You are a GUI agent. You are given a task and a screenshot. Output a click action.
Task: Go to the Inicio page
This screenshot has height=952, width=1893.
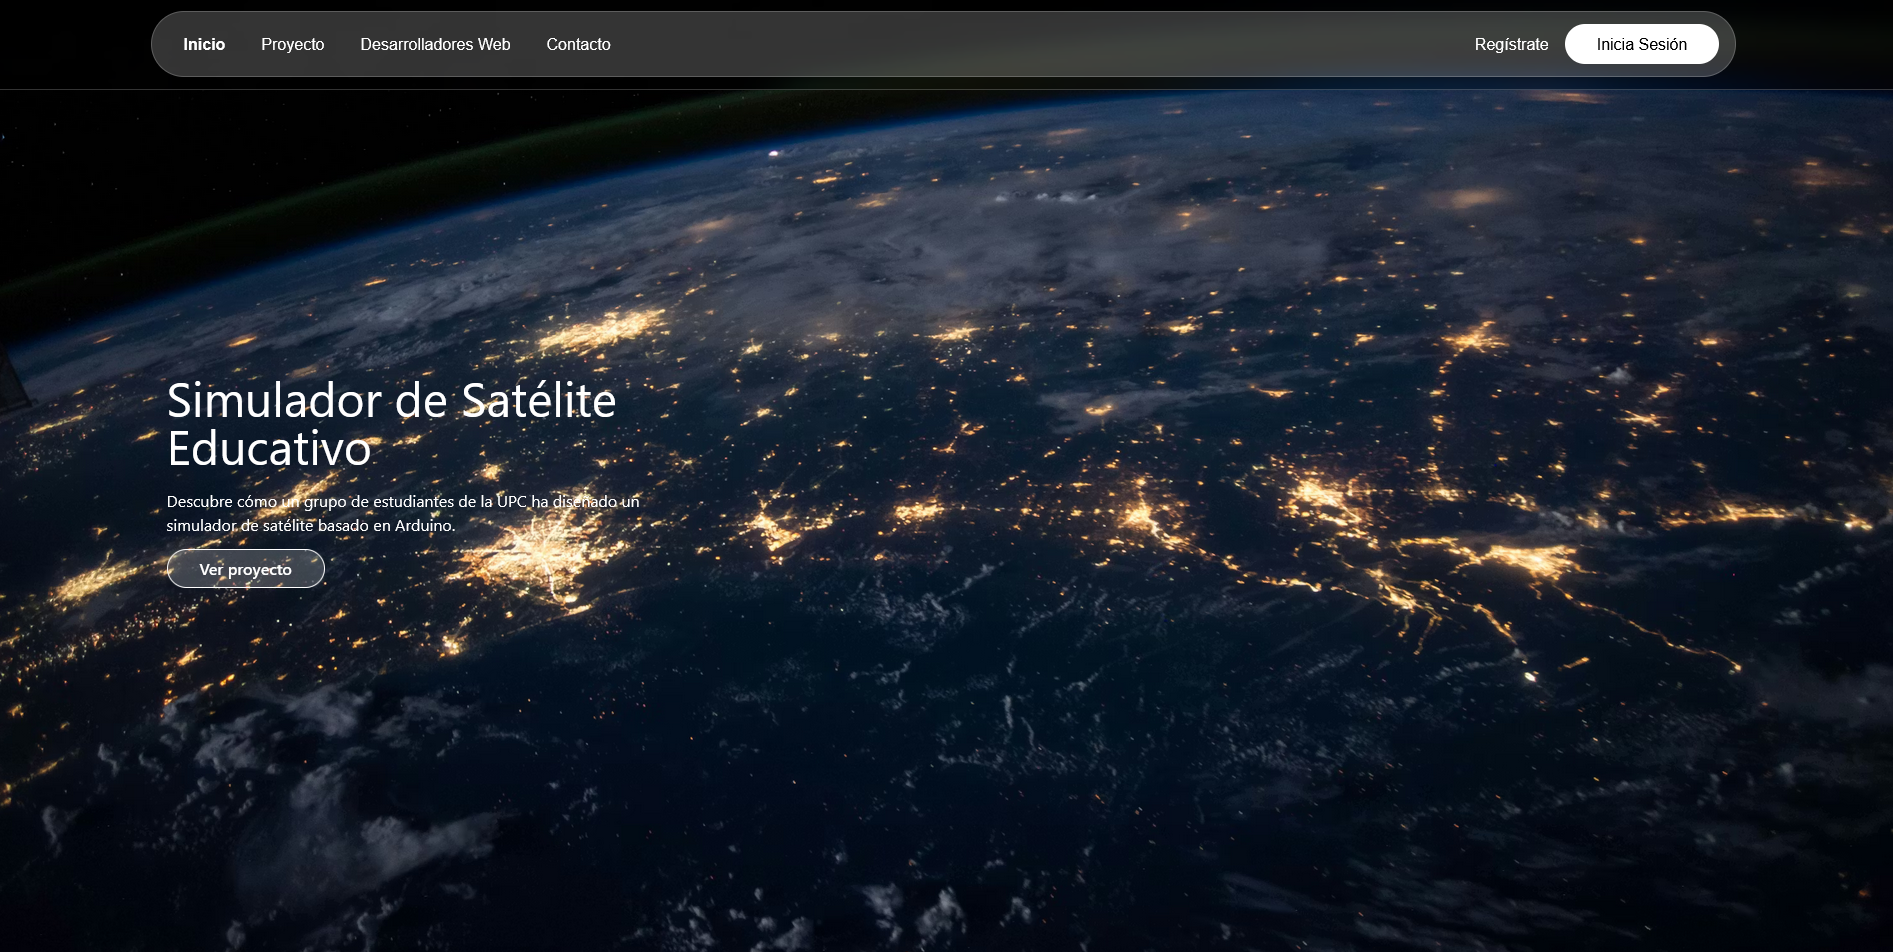(x=204, y=44)
